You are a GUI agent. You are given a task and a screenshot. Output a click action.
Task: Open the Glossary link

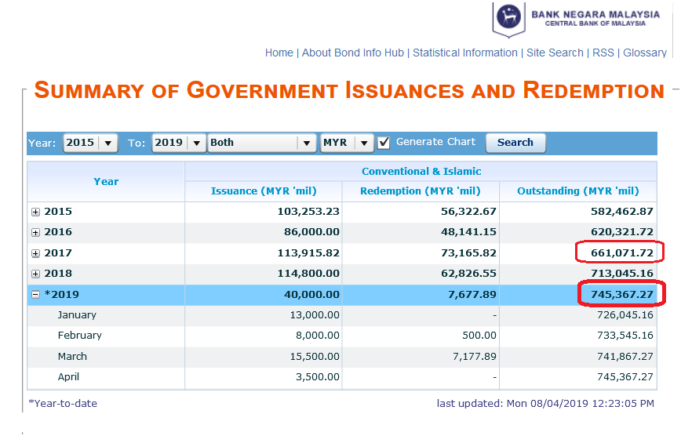645,53
